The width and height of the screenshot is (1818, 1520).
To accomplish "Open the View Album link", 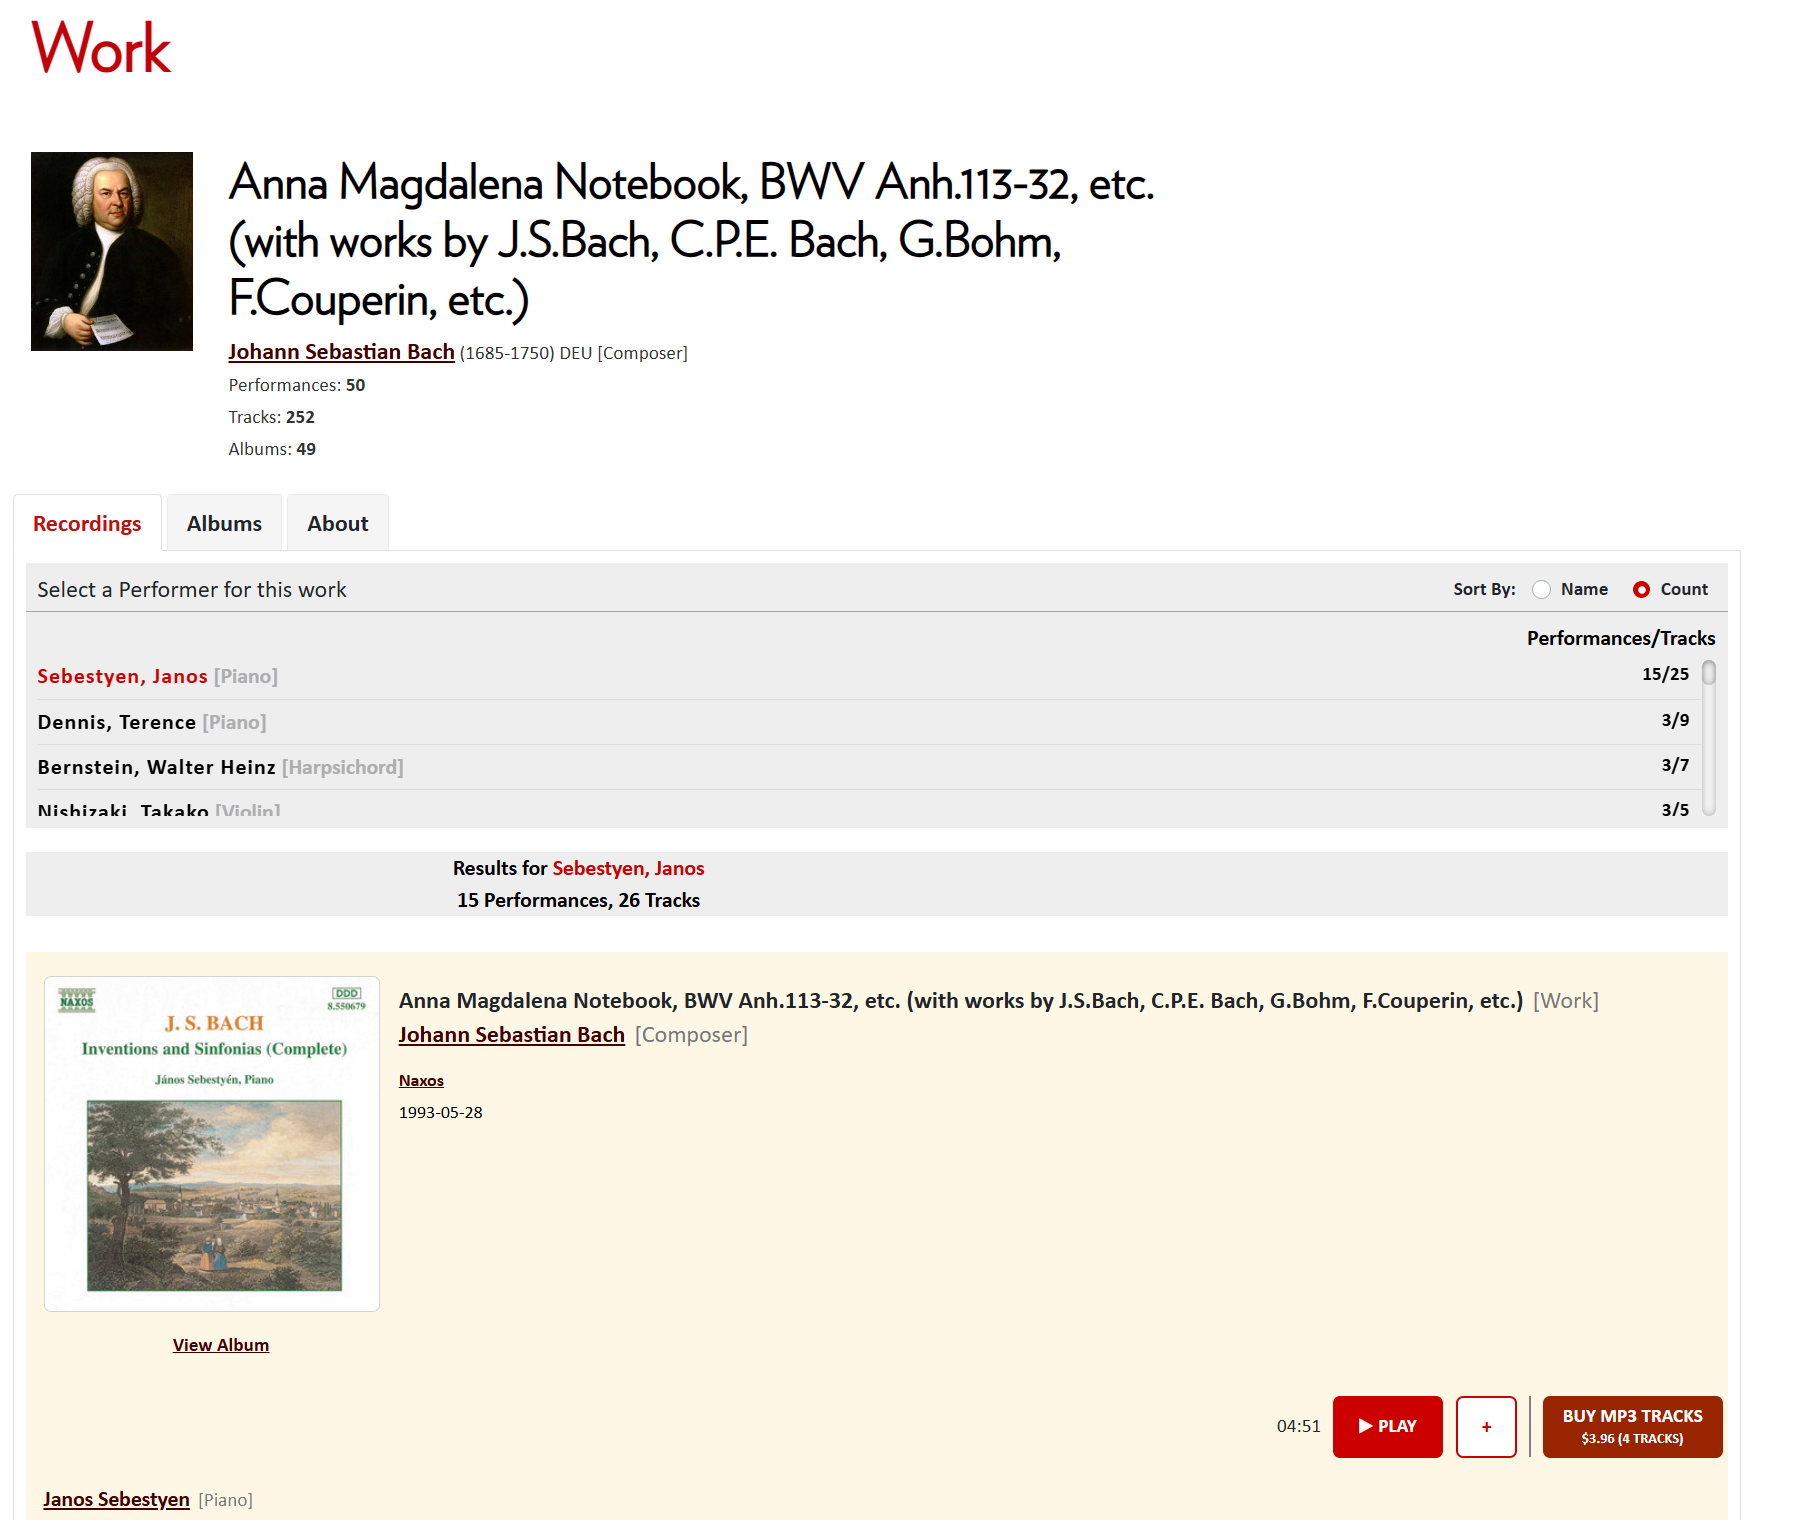I will coord(221,1345).
